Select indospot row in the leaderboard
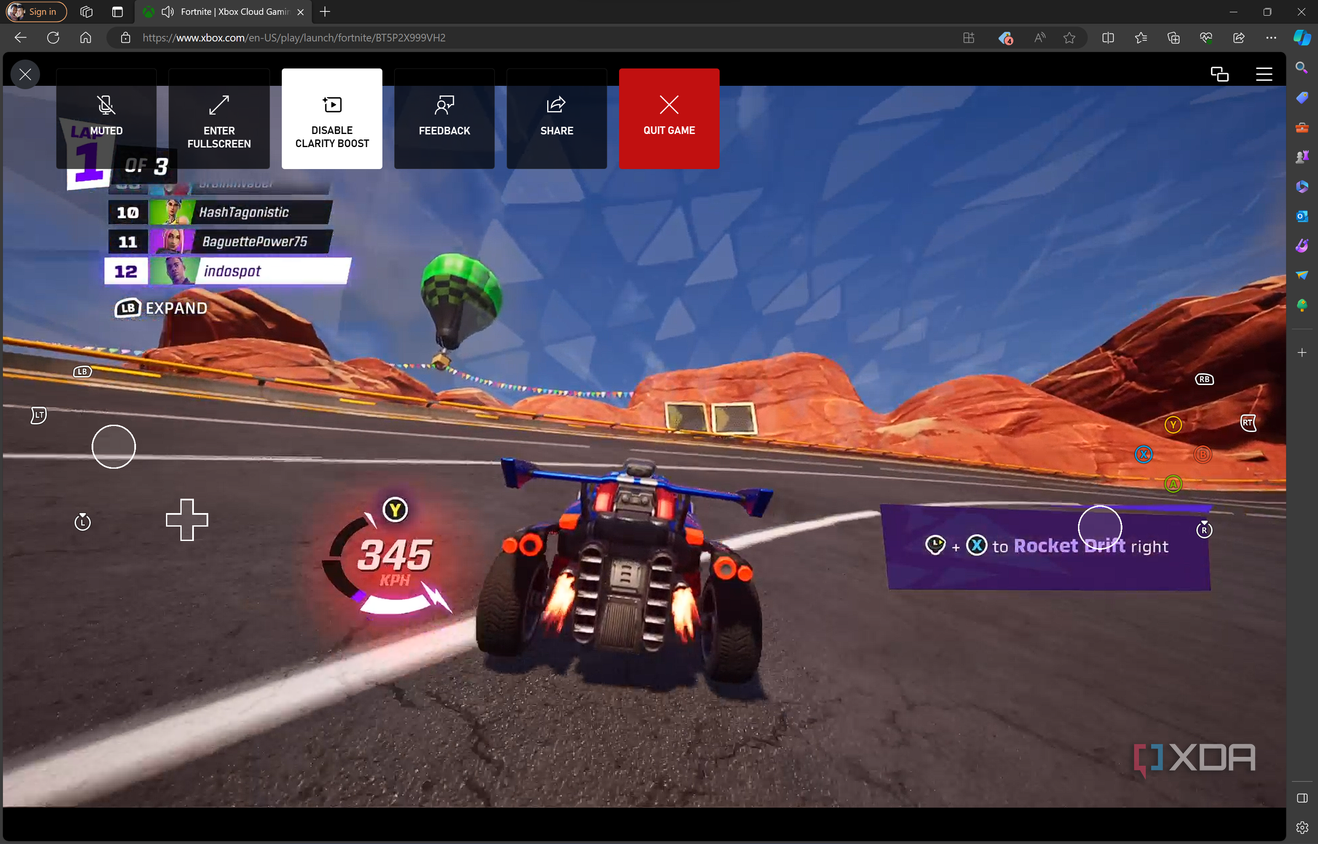Image resolution: width=1318 pixels, height=844 pixels. [228, 271]
